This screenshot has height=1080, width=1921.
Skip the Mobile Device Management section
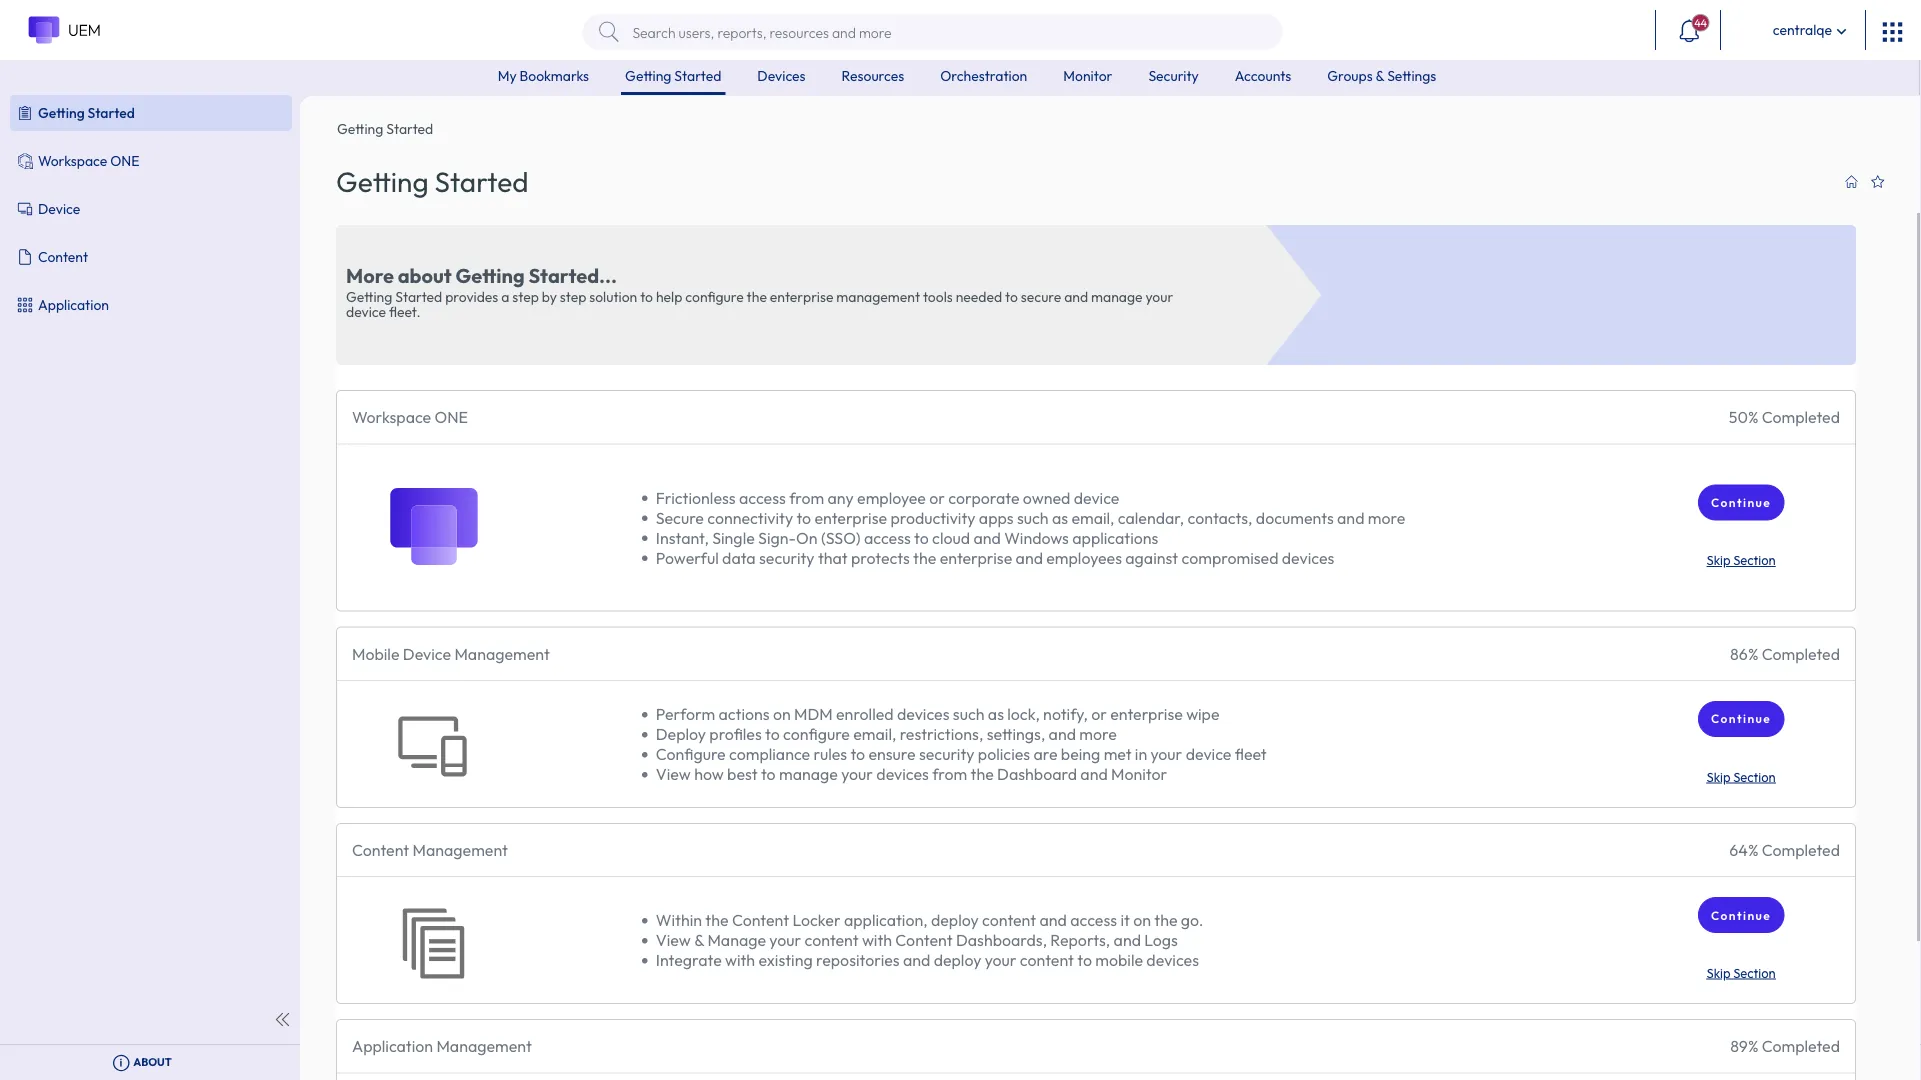pyautogui.click(x=1740, y=778)
